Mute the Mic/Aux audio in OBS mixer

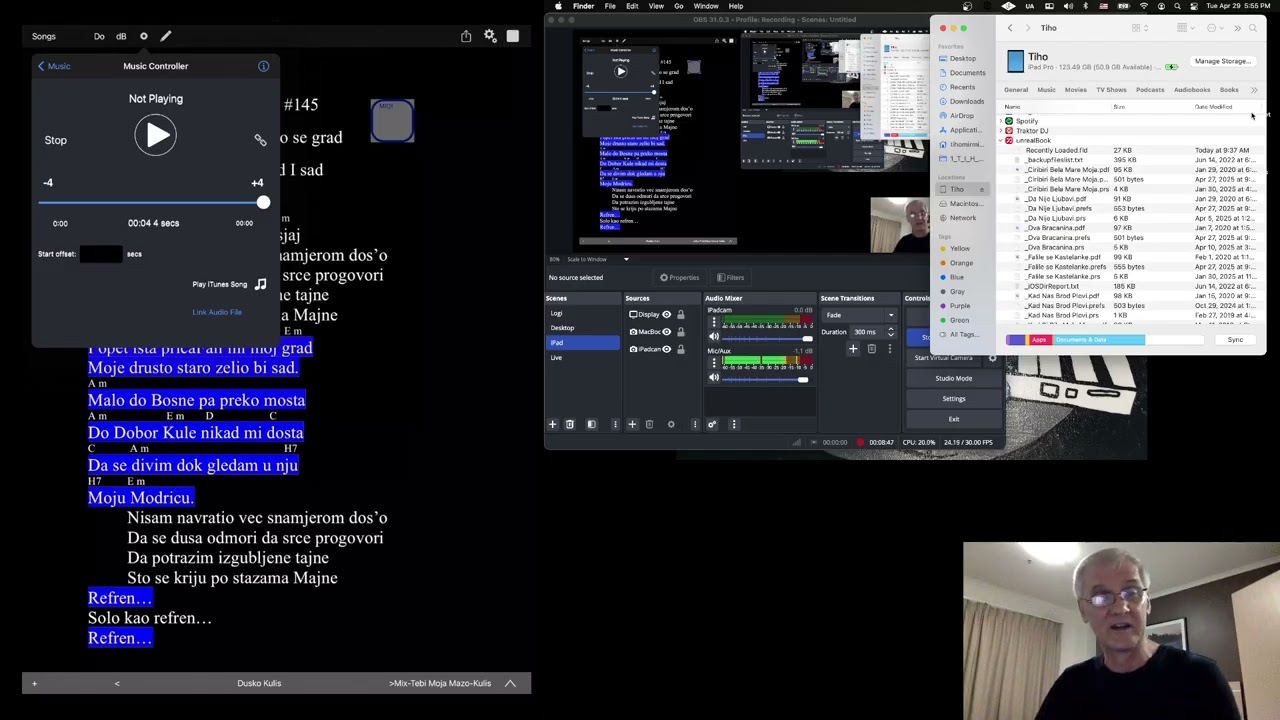pos(714,379)
